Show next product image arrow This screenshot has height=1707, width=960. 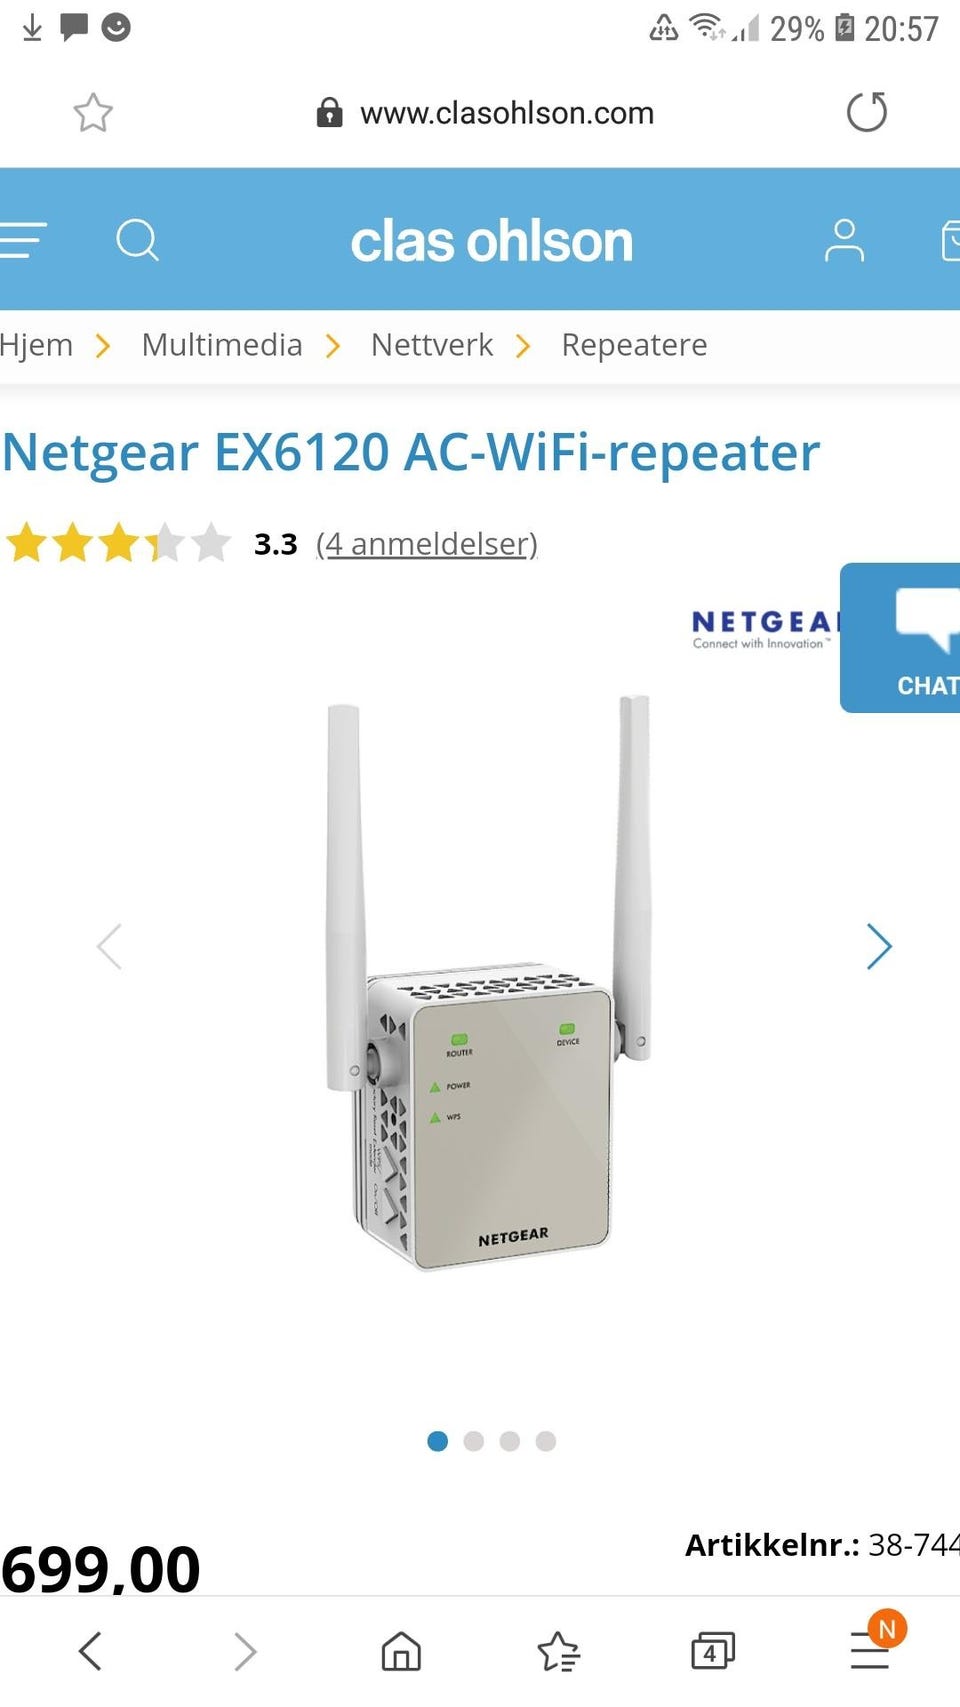878,946
